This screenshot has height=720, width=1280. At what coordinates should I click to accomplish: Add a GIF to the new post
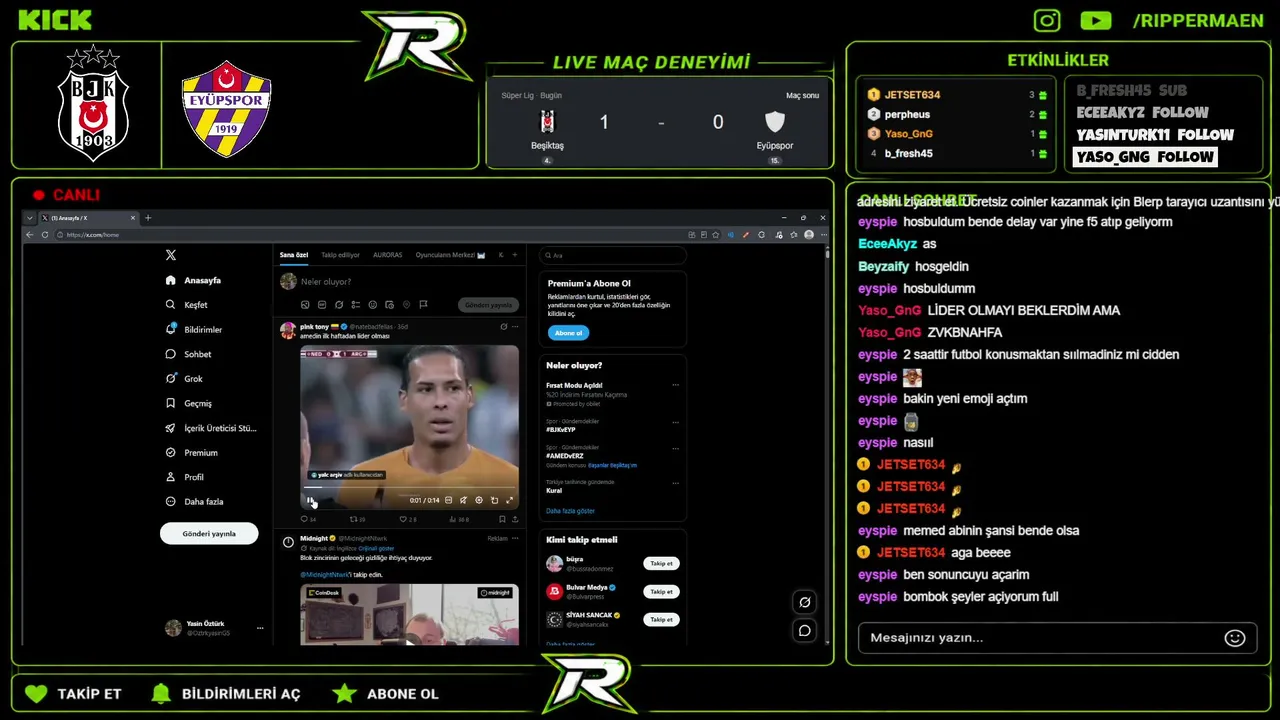point(322,305)
